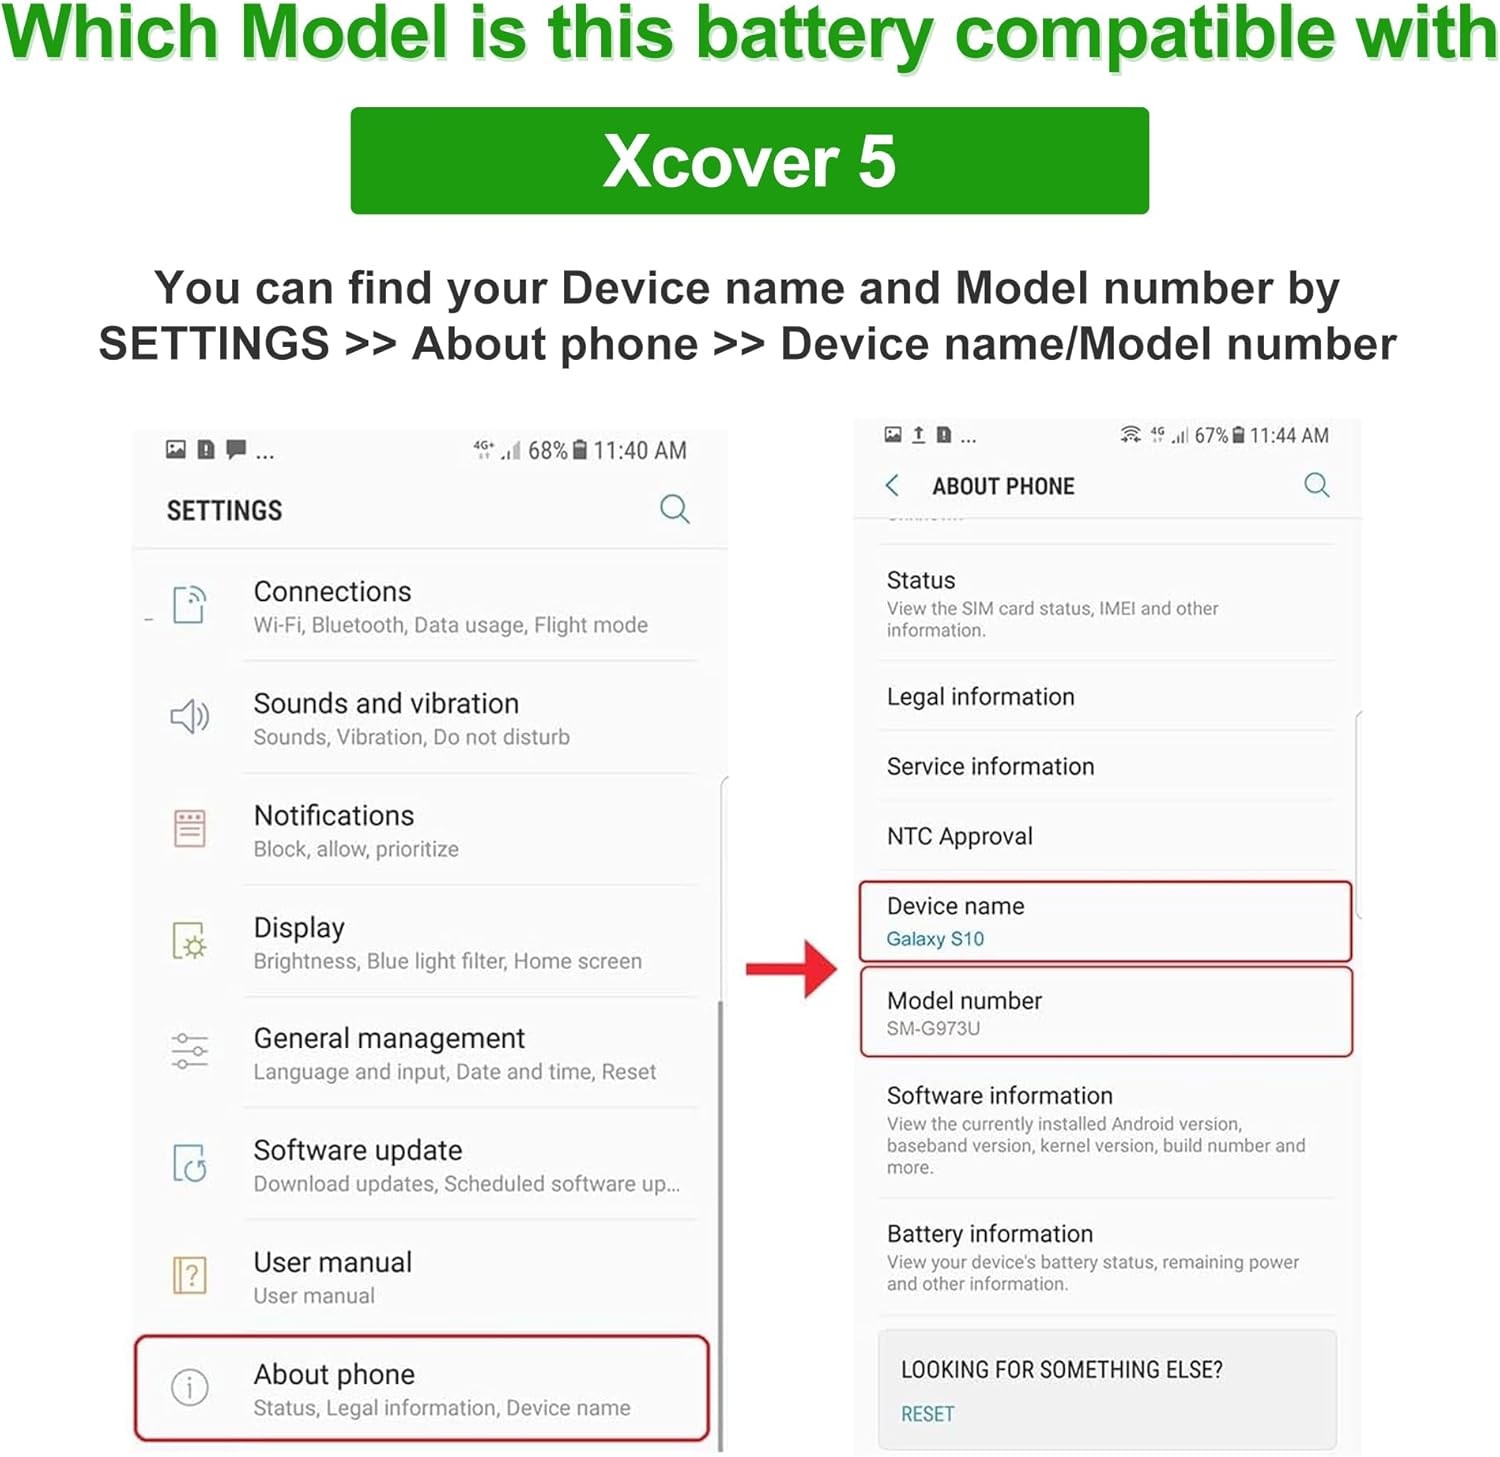Open Legal information

pos(1107,697)
